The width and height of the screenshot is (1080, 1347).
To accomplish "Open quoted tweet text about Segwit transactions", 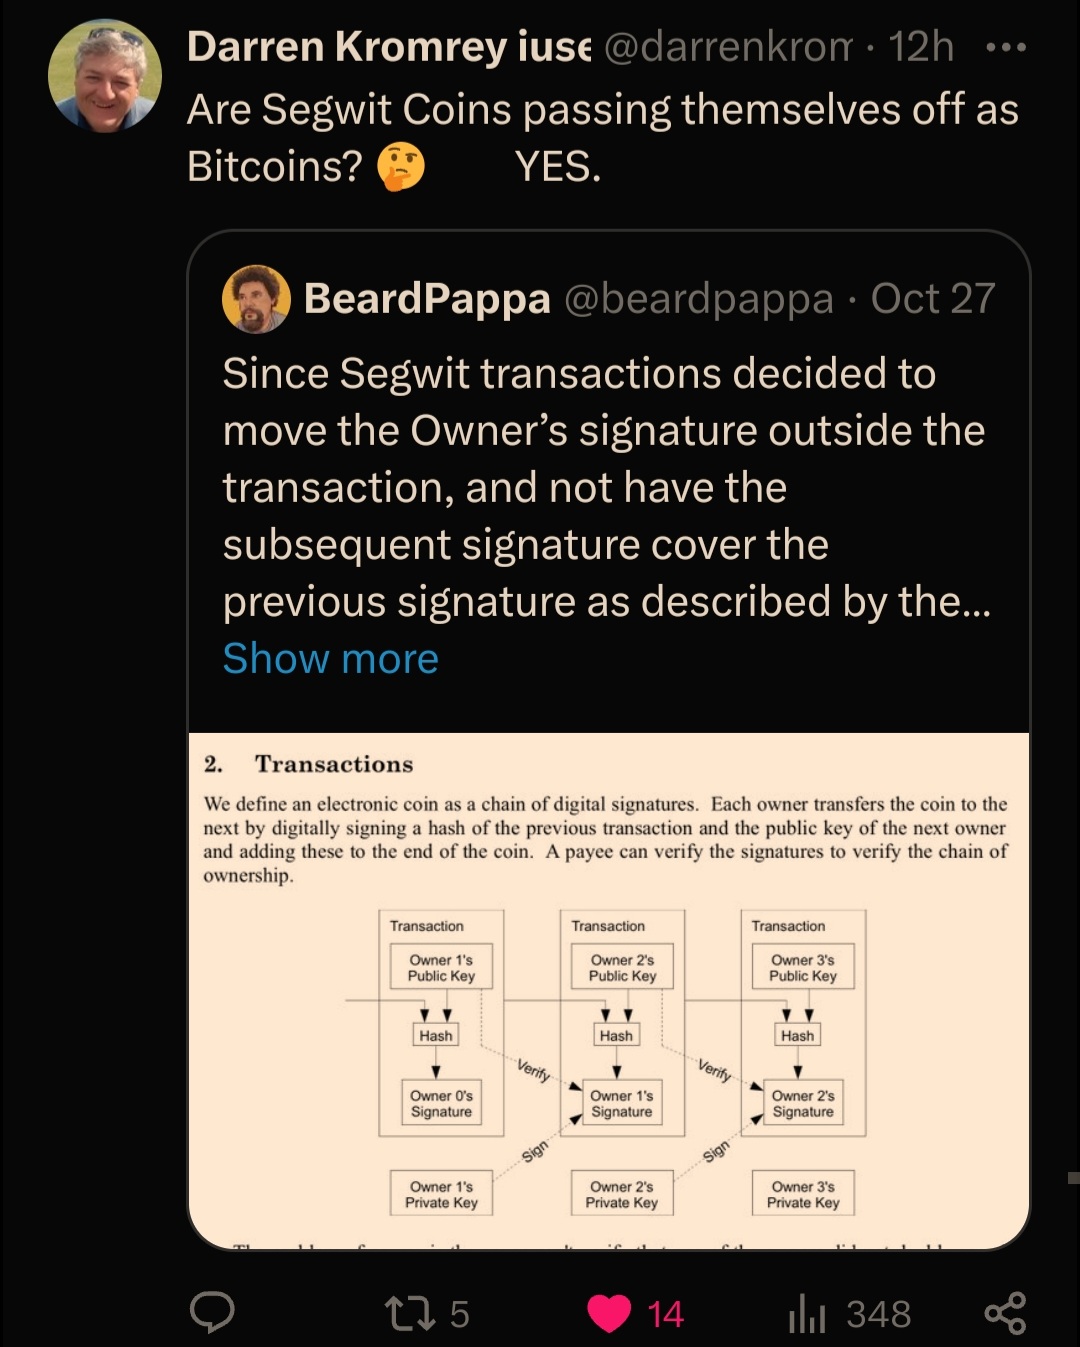I will tap(606, 487).
